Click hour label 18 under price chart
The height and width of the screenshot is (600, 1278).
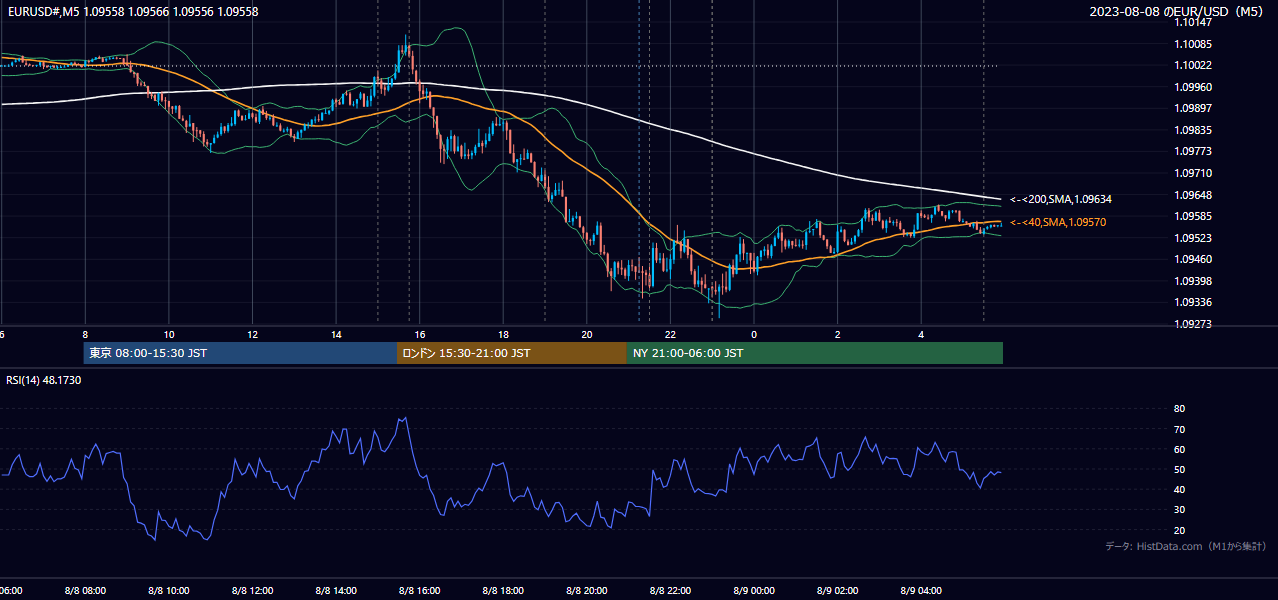click(x=503, y=334)
